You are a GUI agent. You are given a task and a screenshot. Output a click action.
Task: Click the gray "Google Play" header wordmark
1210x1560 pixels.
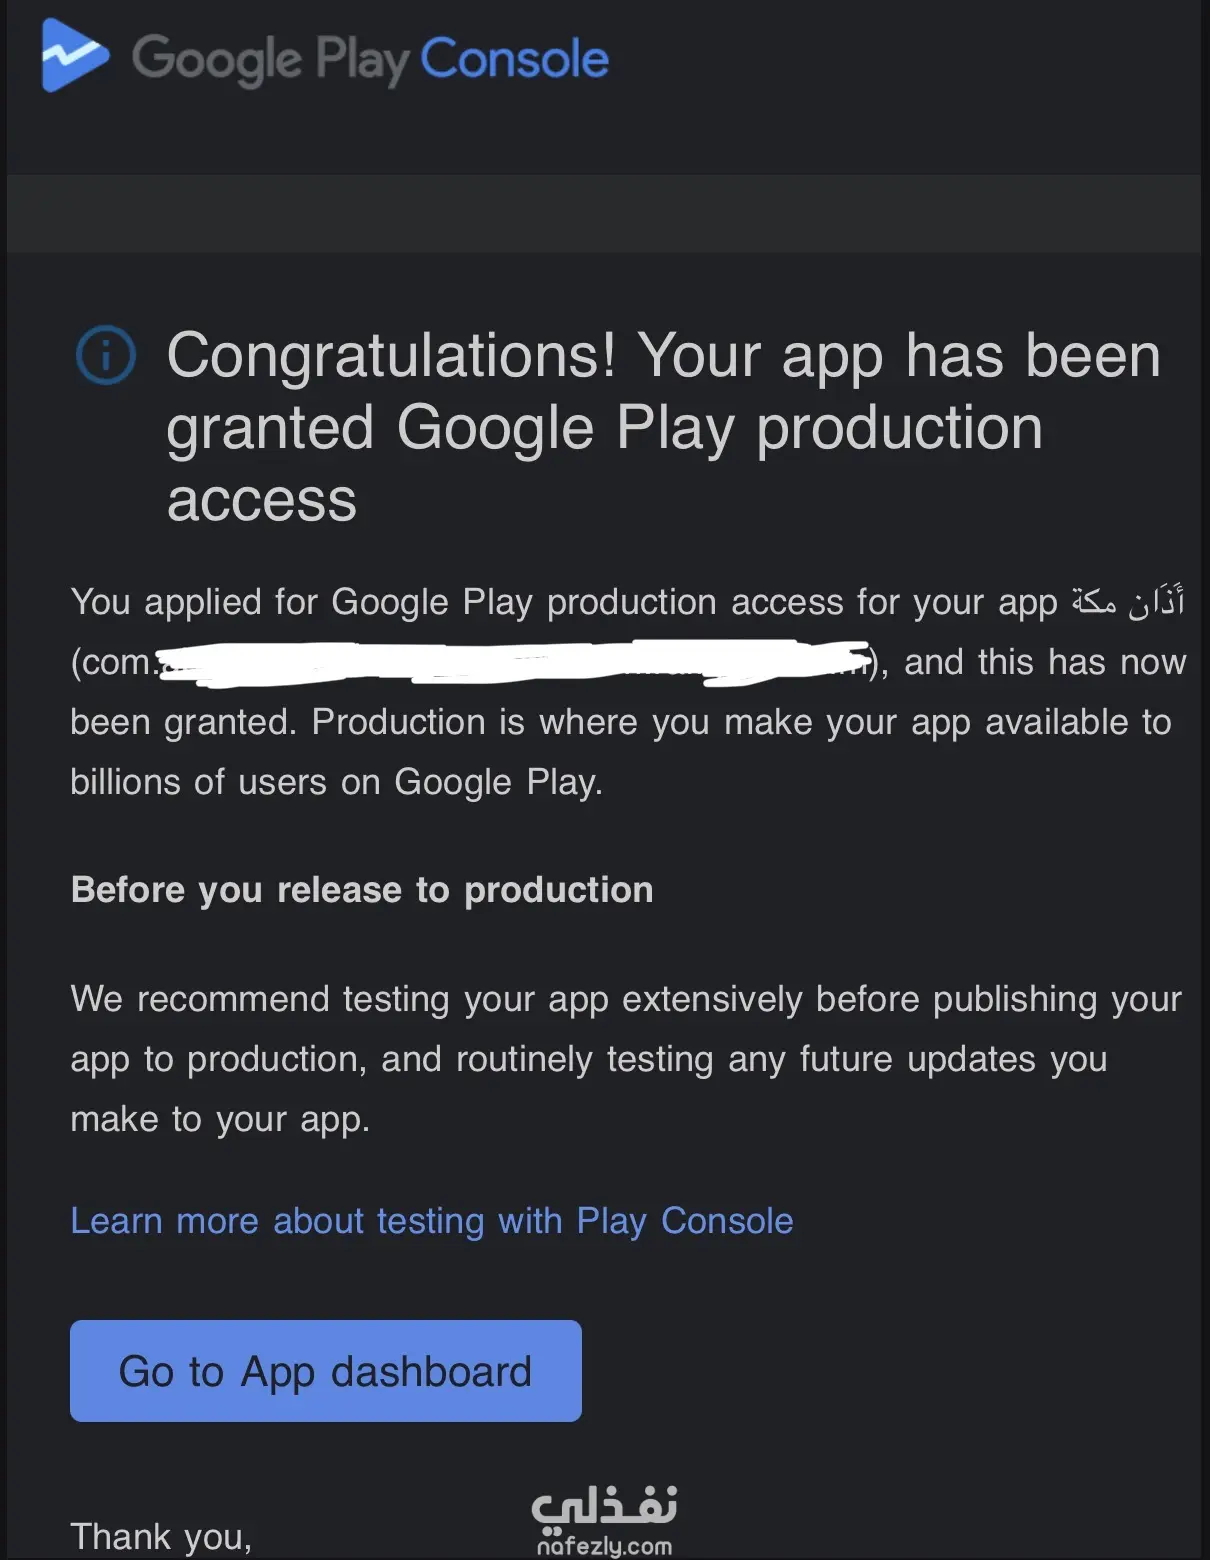click(270, 59)
